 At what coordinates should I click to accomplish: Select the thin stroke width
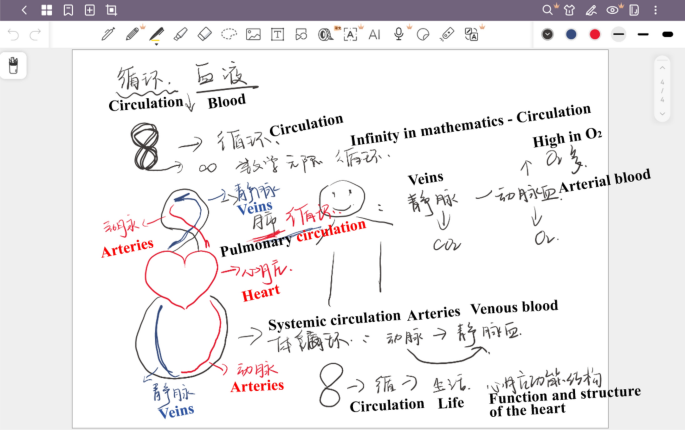click(619, 34)
